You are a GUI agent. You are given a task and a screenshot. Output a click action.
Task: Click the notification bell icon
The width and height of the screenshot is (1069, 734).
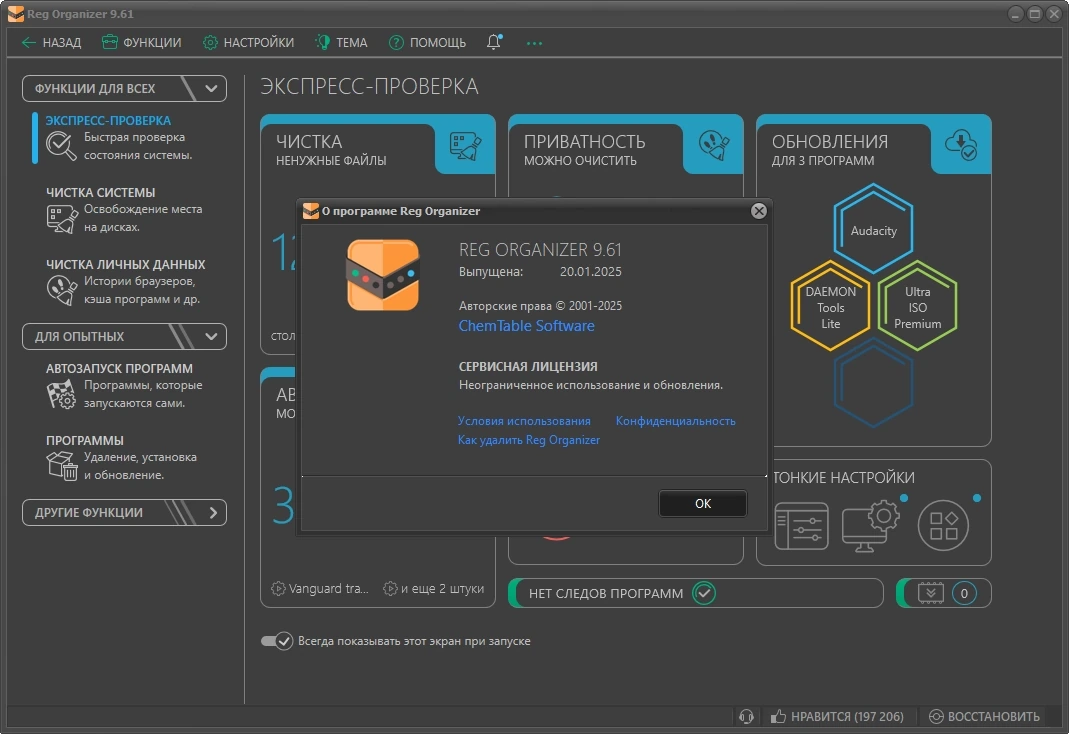click(x=494, y=42)
